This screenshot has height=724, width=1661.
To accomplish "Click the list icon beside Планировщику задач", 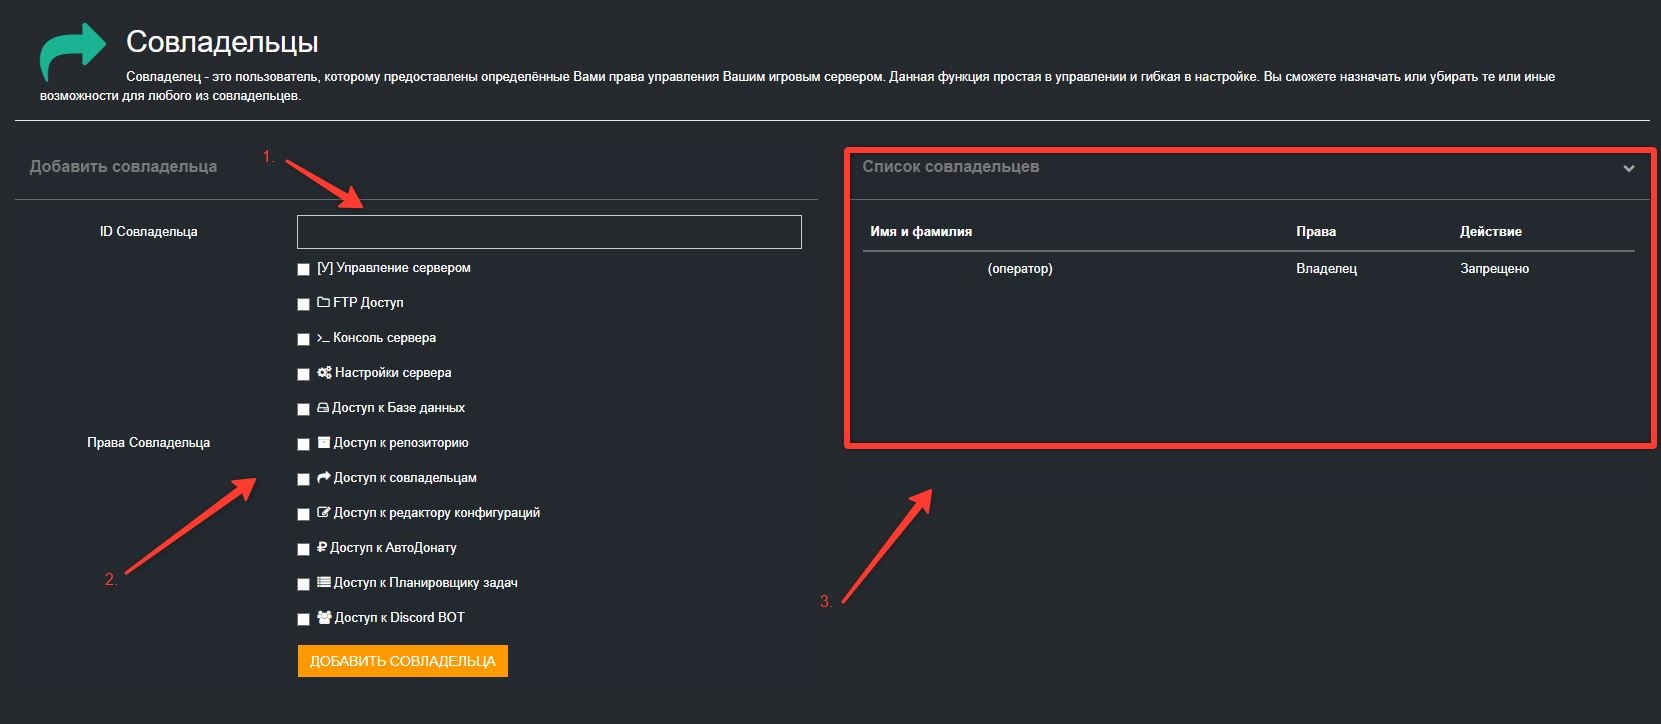I will (324, 582).
